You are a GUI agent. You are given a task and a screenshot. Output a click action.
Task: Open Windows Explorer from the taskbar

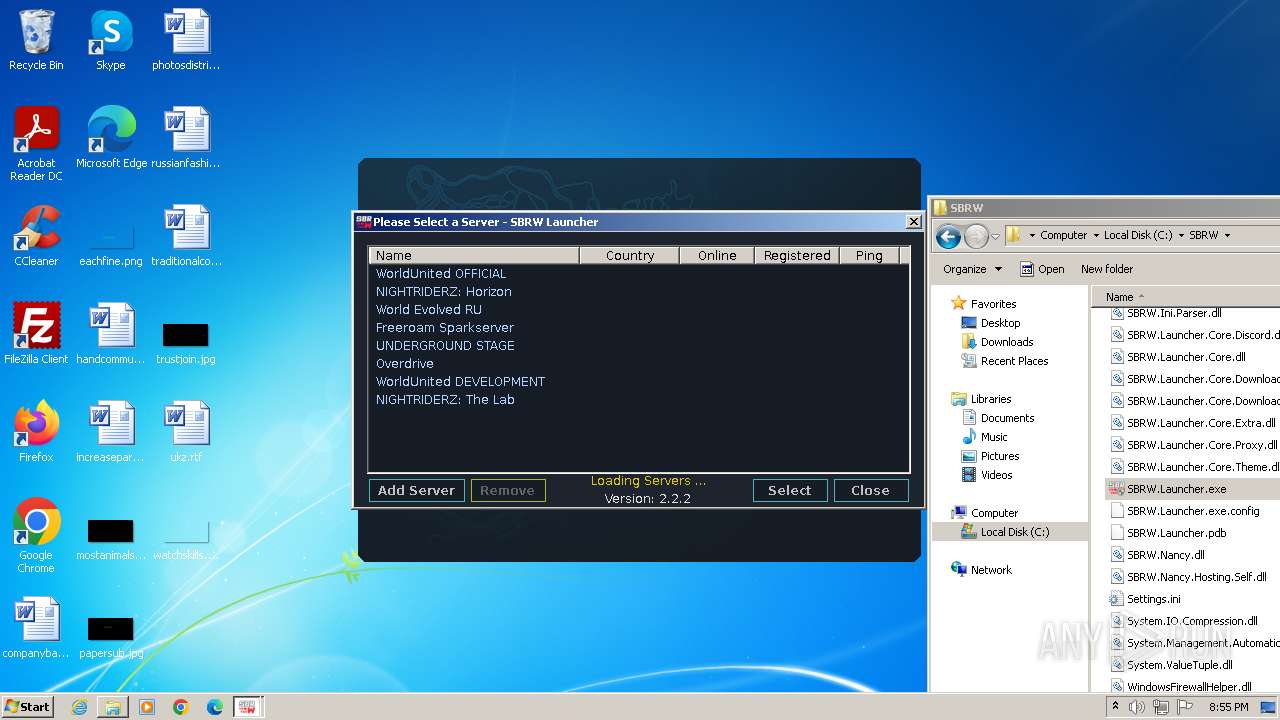(x=113, y=707)
